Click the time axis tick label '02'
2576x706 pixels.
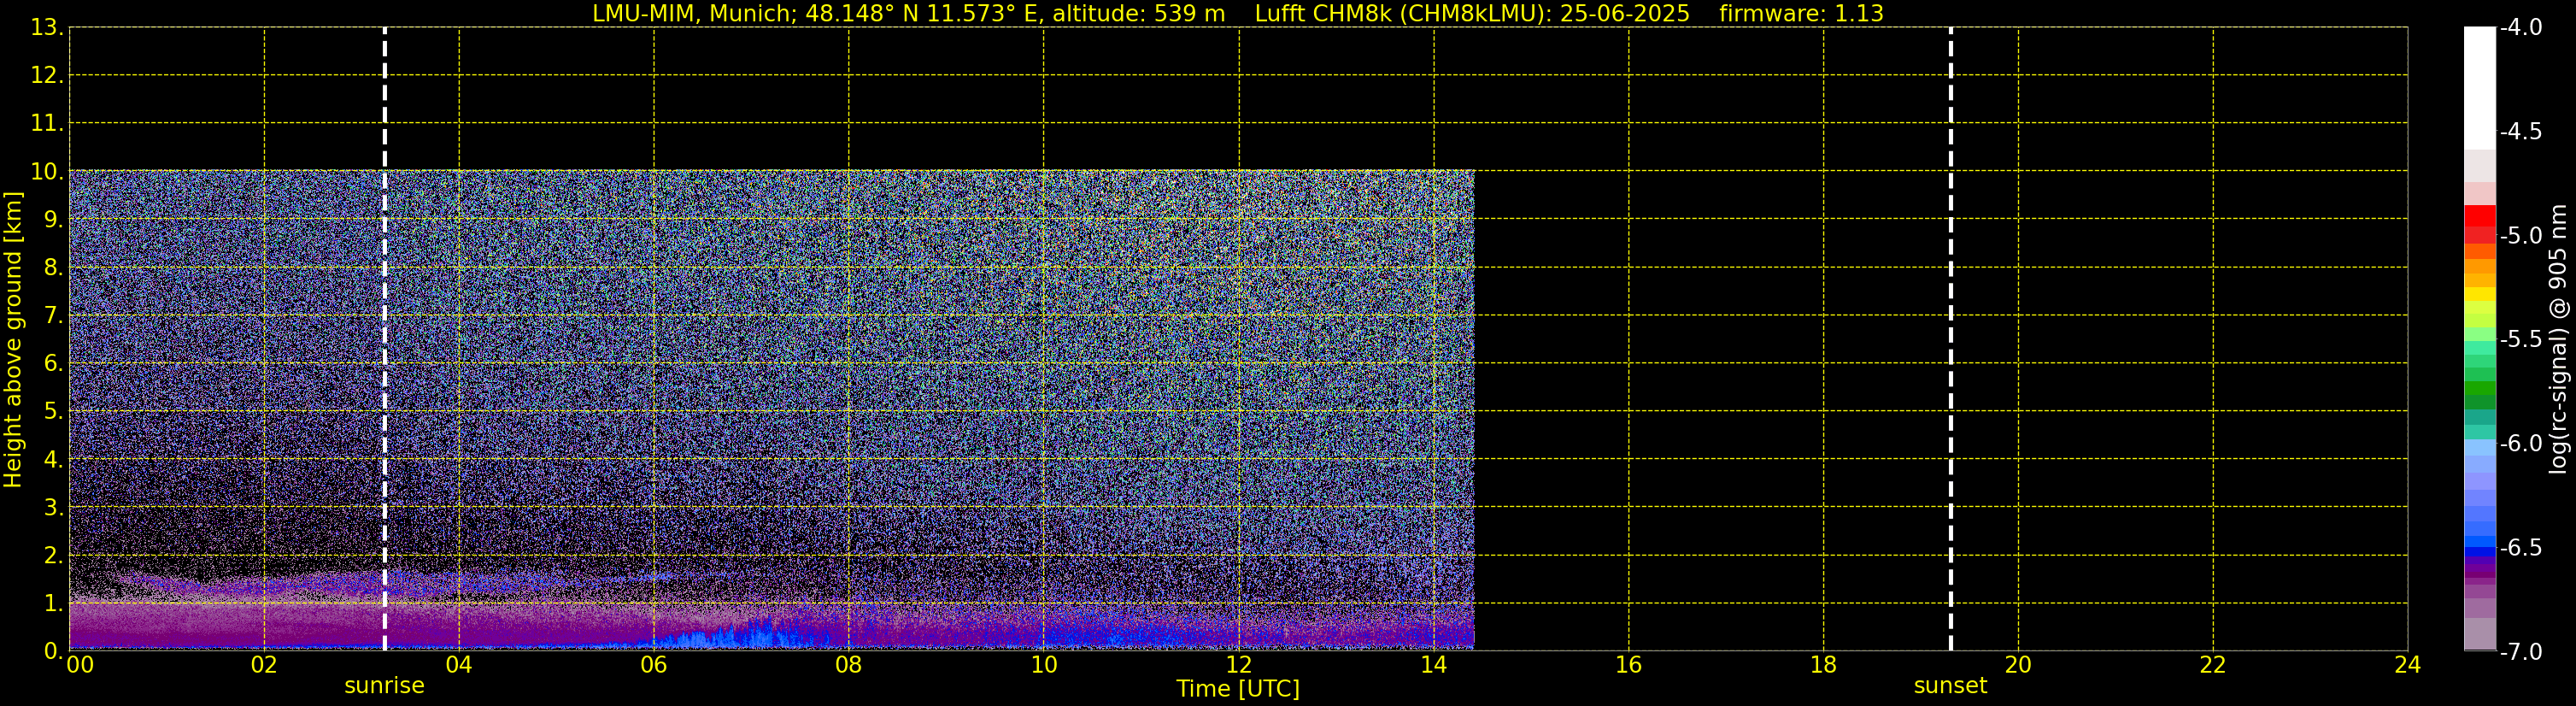coord(264,665)
